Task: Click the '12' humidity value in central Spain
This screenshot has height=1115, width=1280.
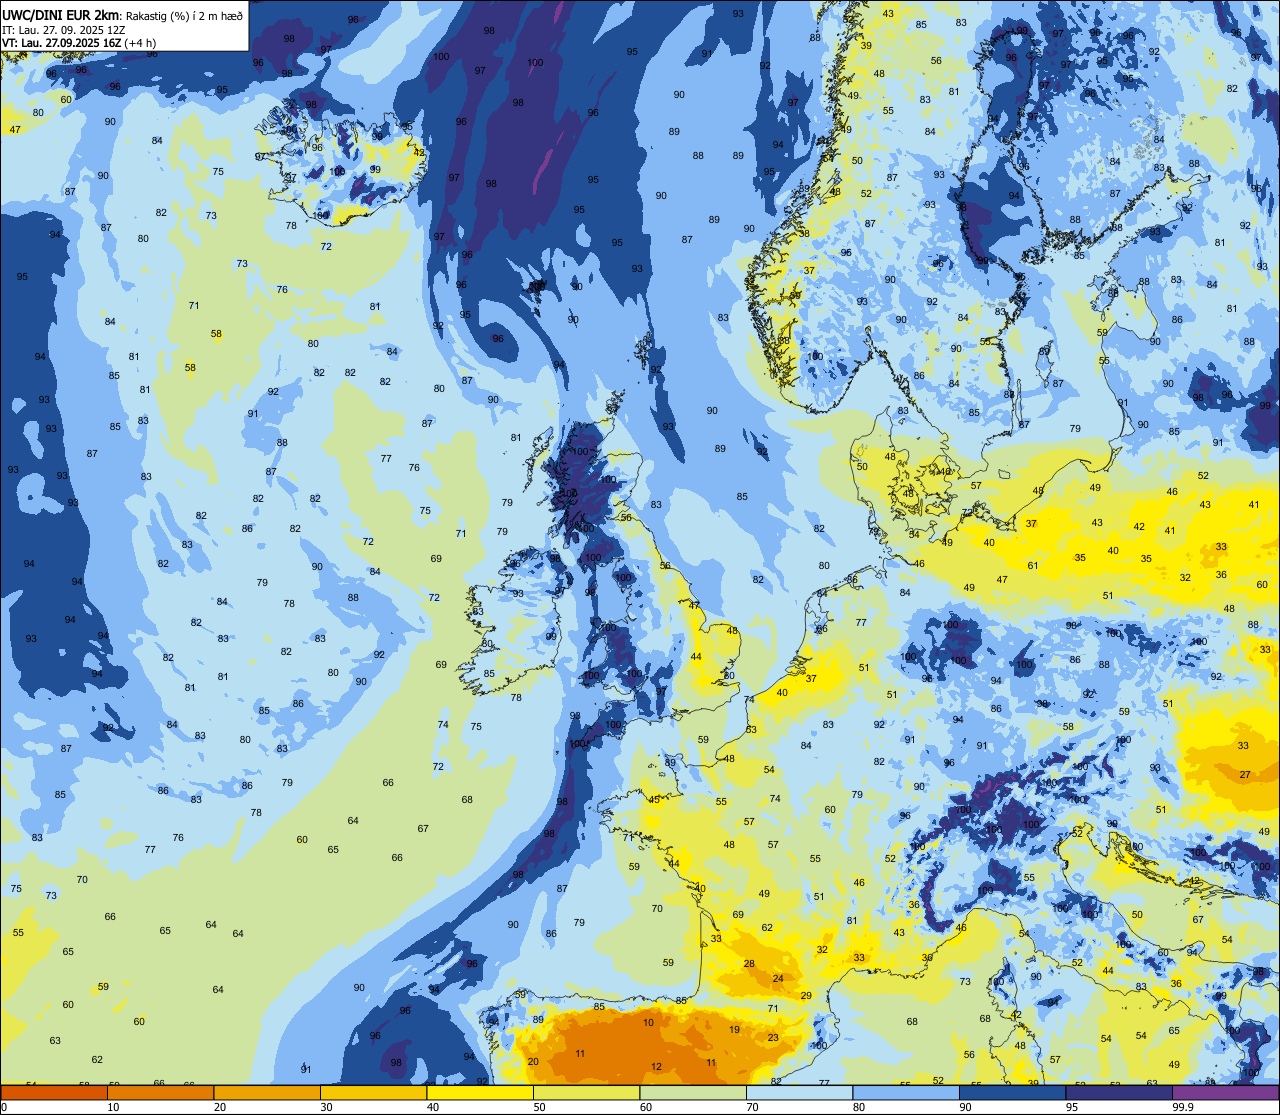Action: coord(656,1067)
